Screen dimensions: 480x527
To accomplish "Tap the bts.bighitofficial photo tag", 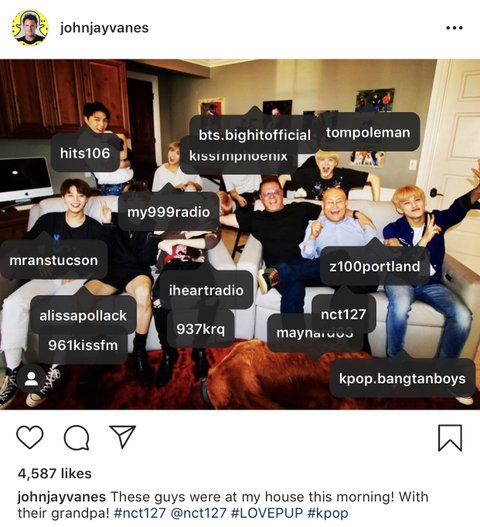I will click(254, 135).
